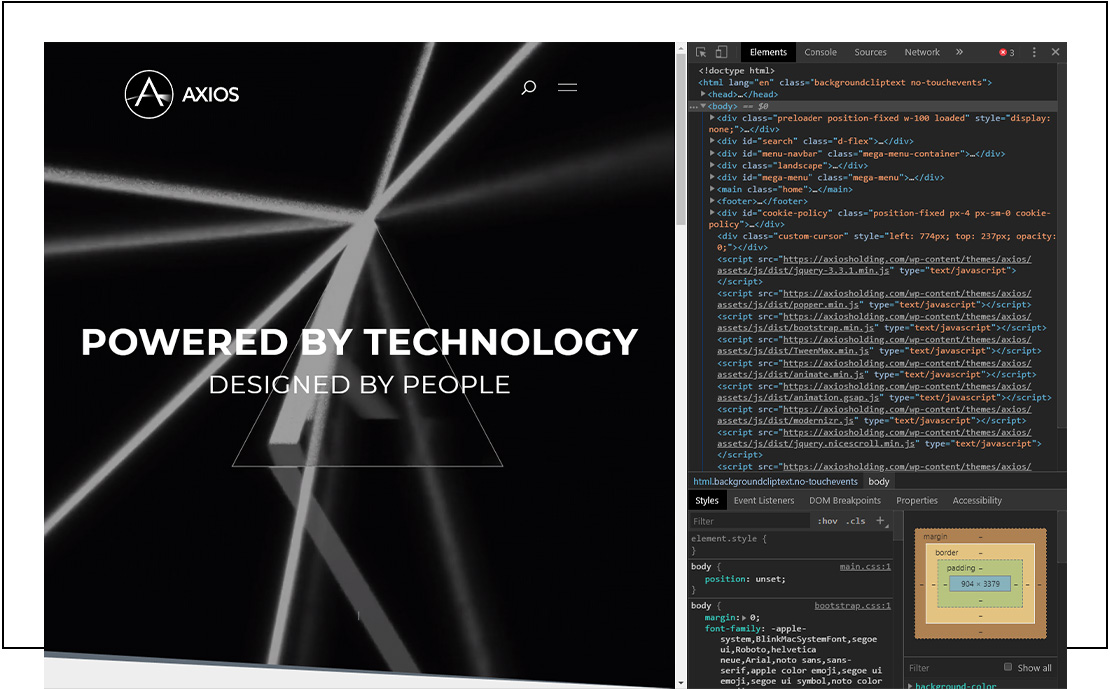Toggle the Show all checkbox
This screenshot has height=689, width=1110.
point(1008,667)
